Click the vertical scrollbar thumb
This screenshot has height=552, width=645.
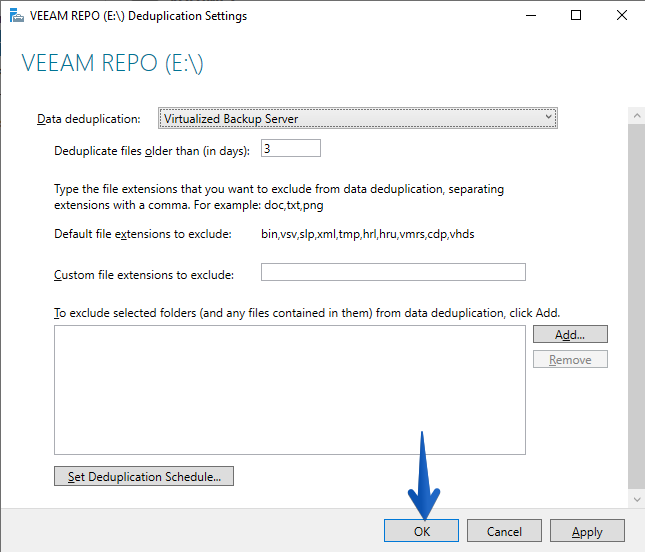[637, 306]
